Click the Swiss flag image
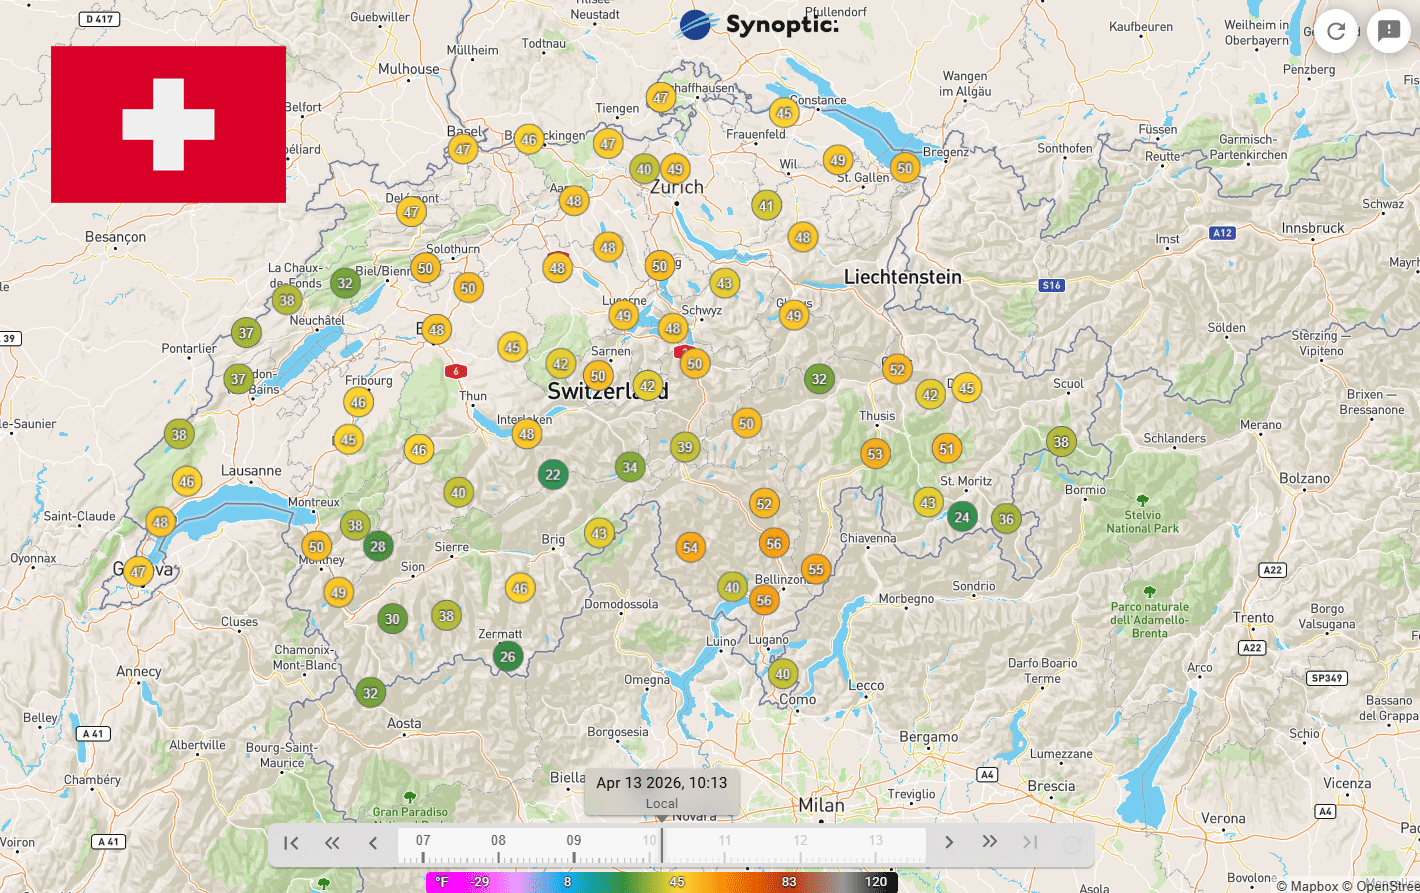Screen dimensions: 1420x893 (x=168, y=124)
